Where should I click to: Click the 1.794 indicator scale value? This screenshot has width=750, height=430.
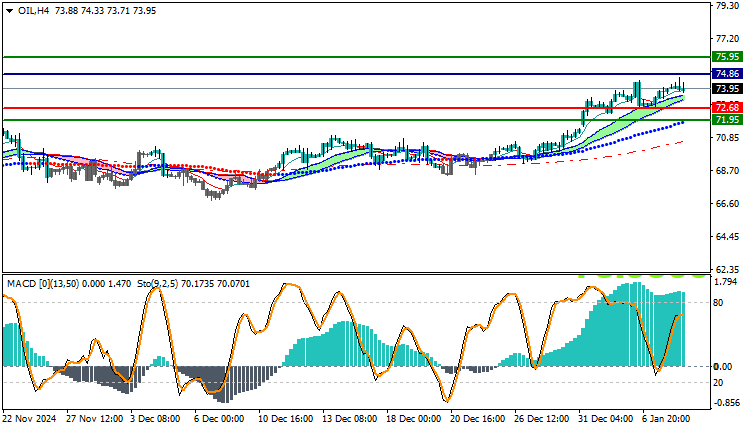(x=726, y=282)
